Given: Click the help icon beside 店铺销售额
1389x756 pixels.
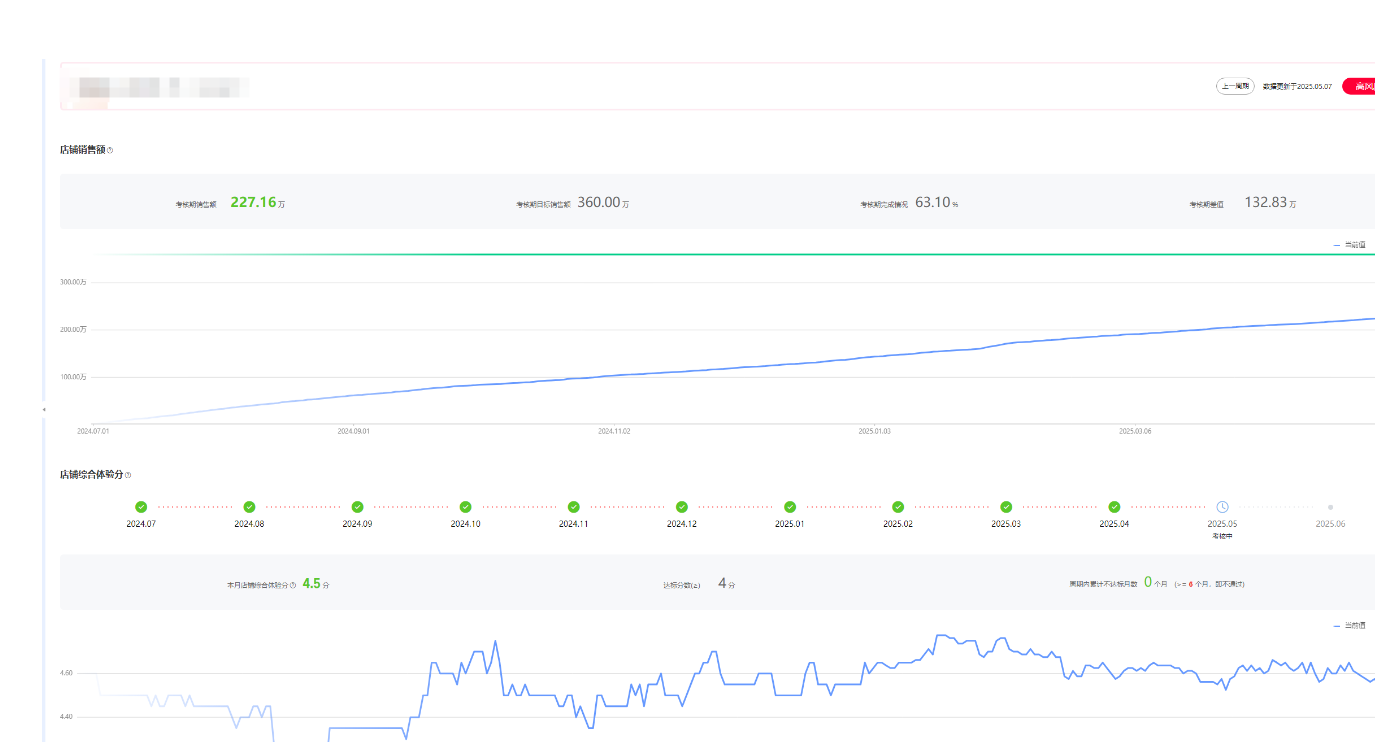Looking at the screenshot, I should click(x=110, y=151).
